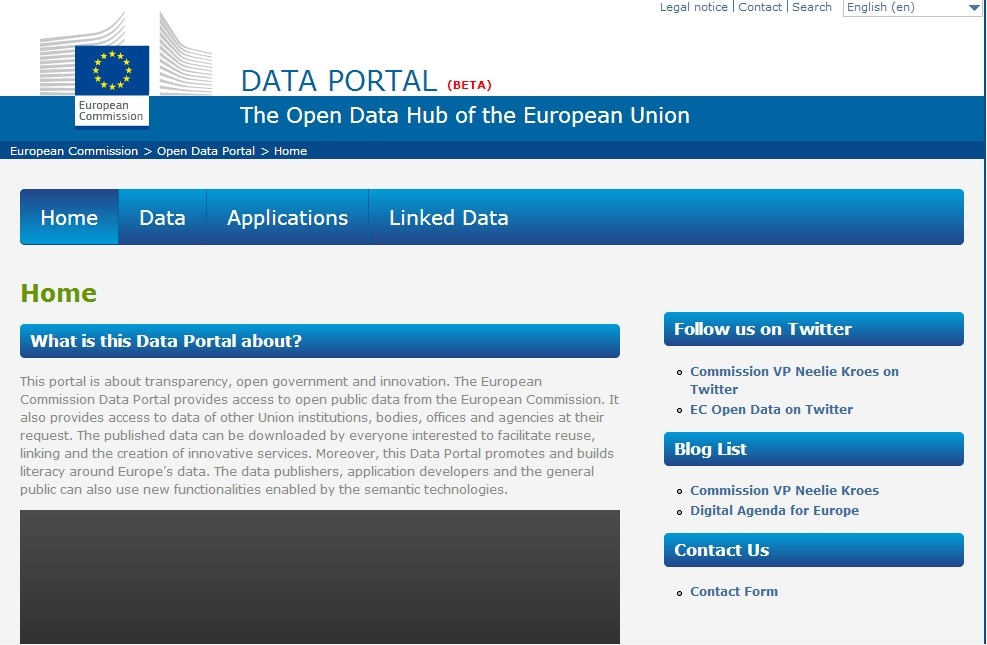The image size is (987, 645).
Task: Click the Follow us on Twitter header
Action: pos(762,329)
